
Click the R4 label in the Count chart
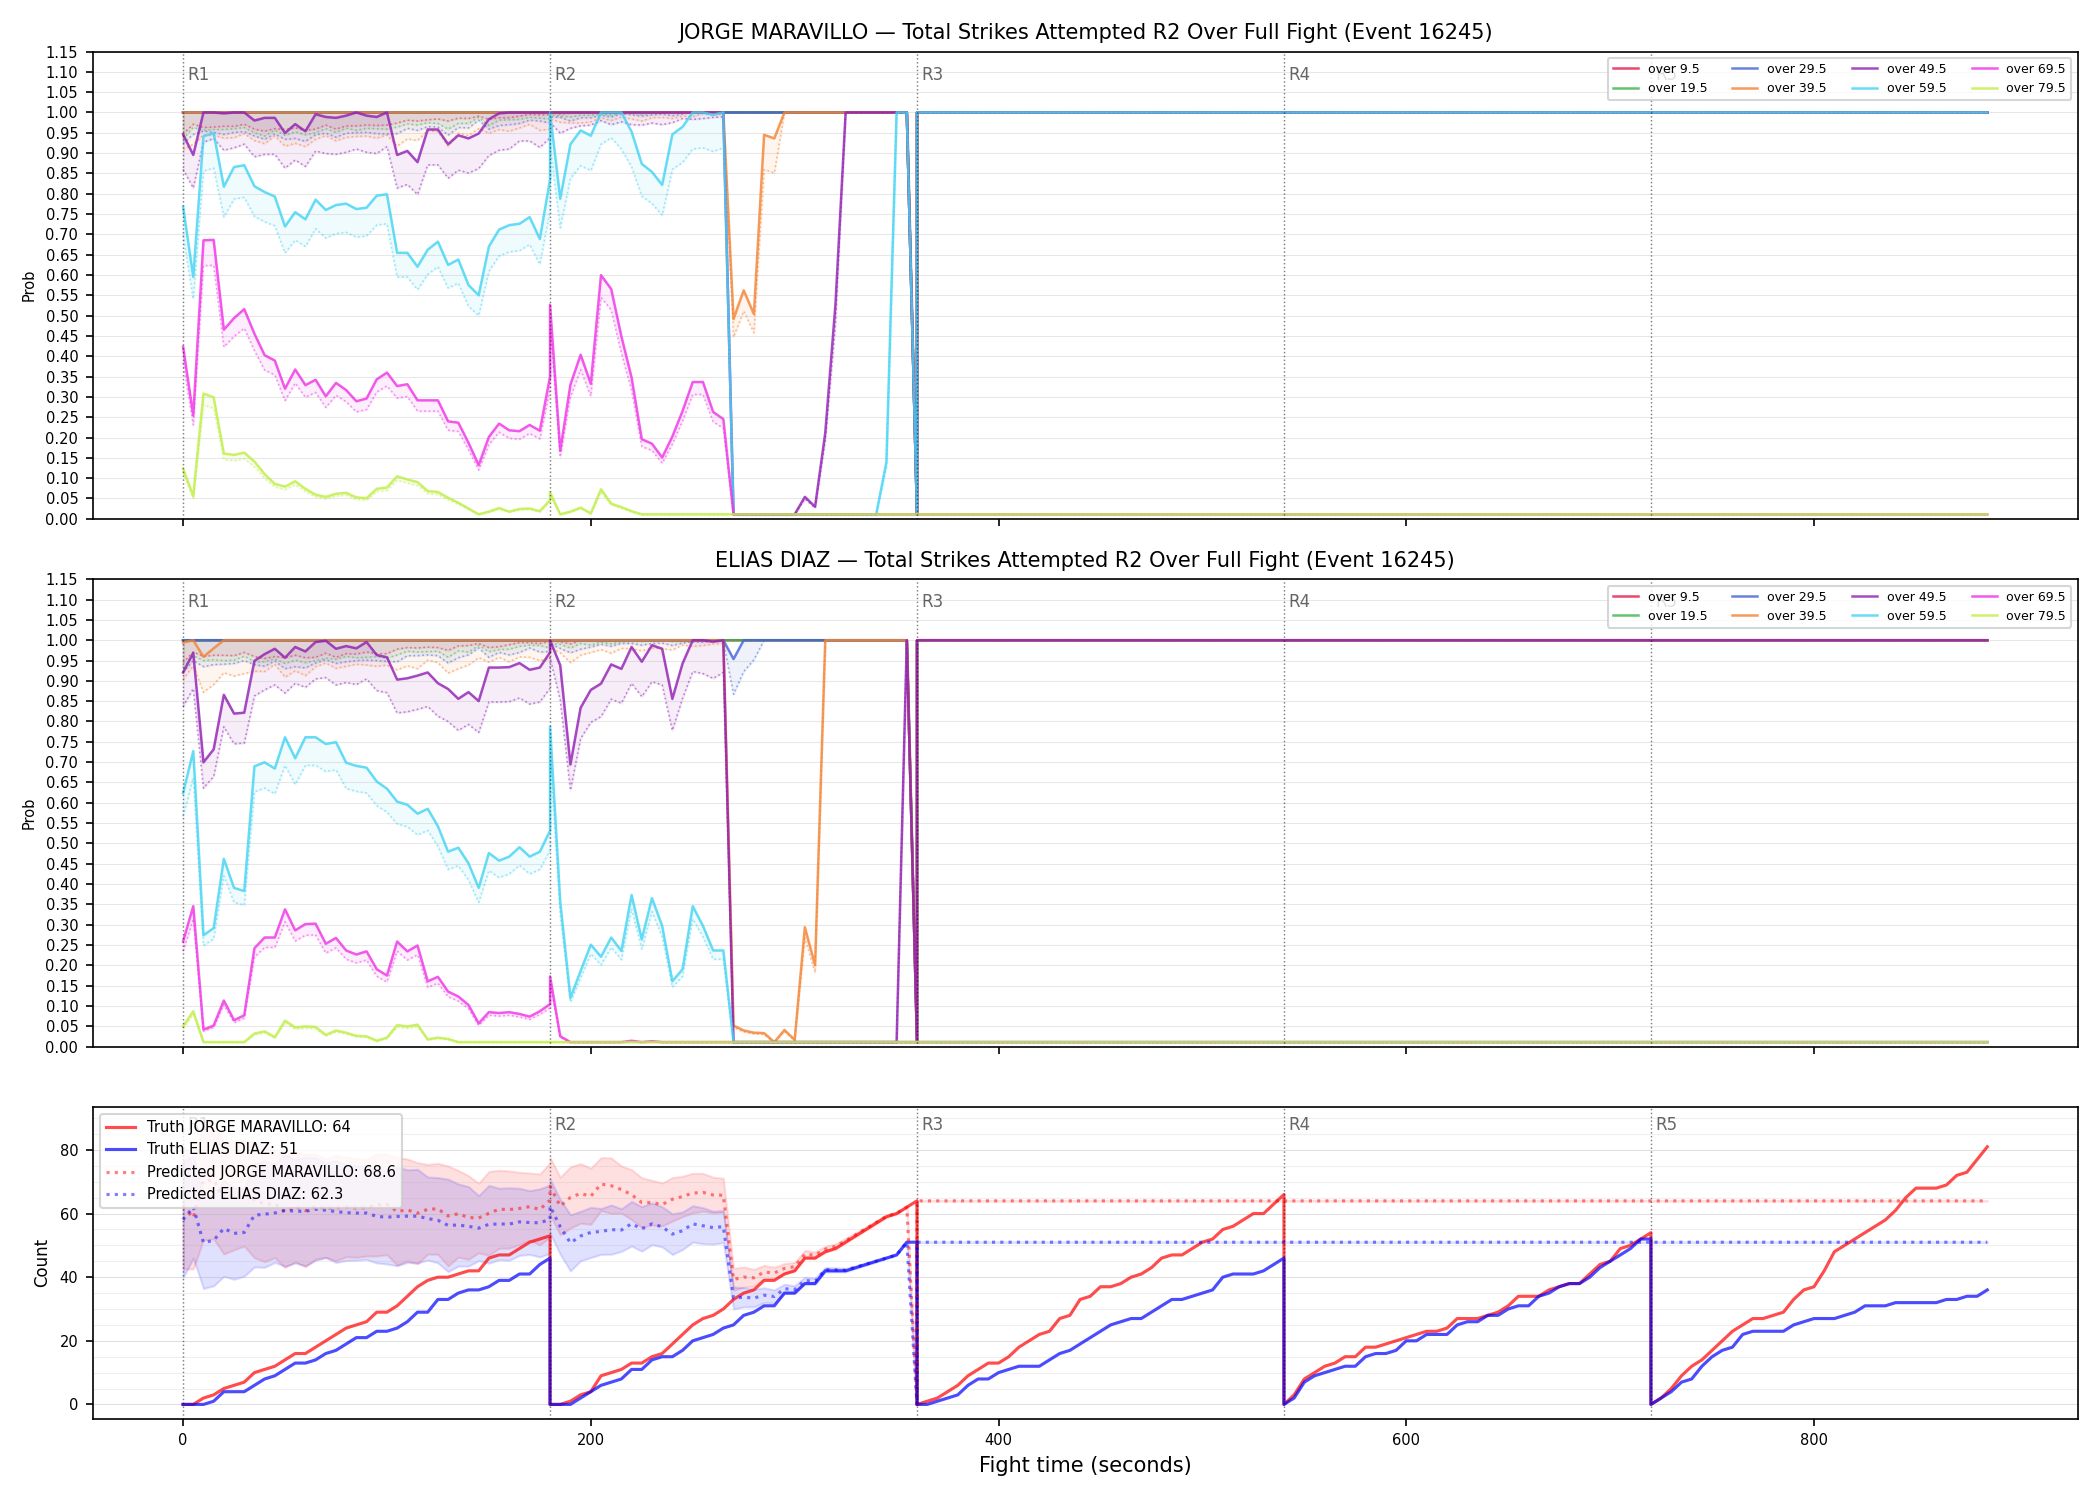[x=1299, y=1124]
